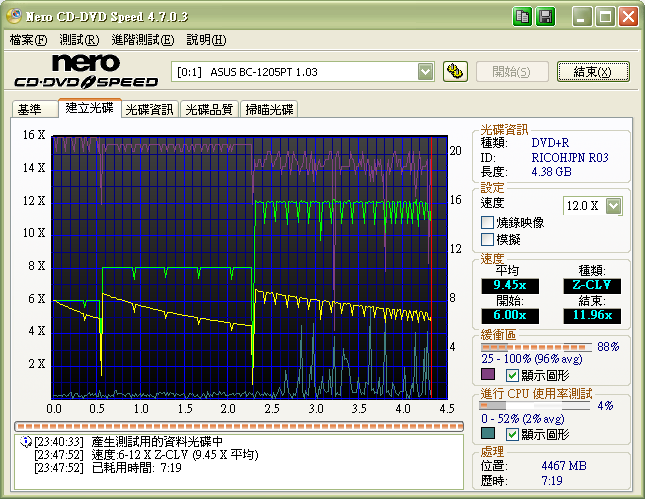Click the disc ID RICOHJPN R03
This screenshot has height=499, width=645.
pyautogui.click(x=570, y=158)
